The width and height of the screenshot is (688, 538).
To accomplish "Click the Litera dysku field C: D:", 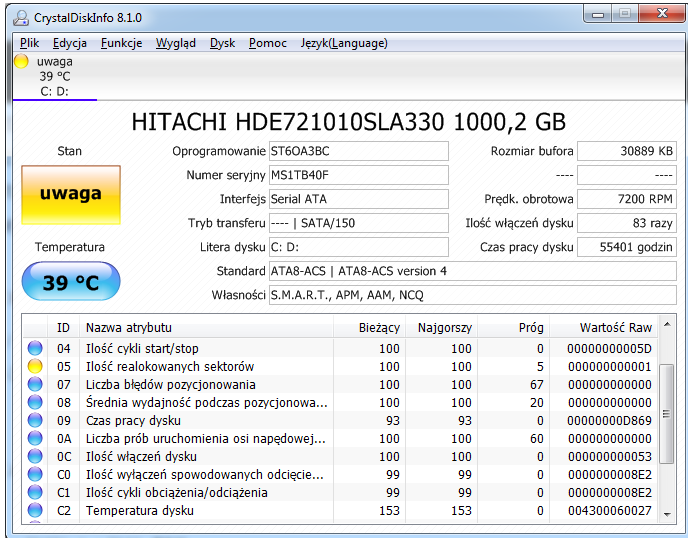I will (x=358, y=247).
